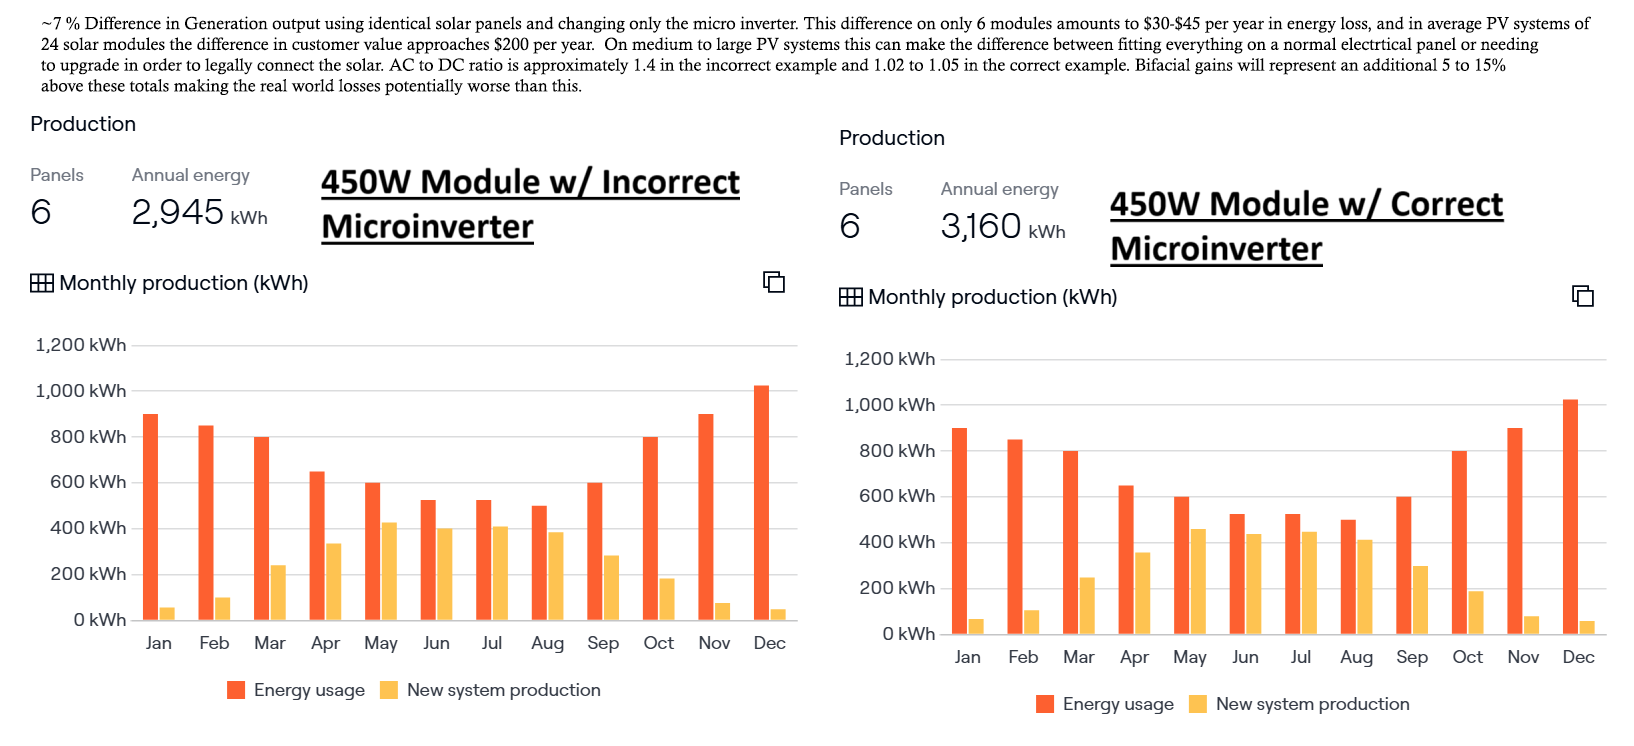Select October energy usage bar in left chart
Image resolution: width=1634 pixels, height=746 pixels.
pyautogui.click(x=650, y=528)
